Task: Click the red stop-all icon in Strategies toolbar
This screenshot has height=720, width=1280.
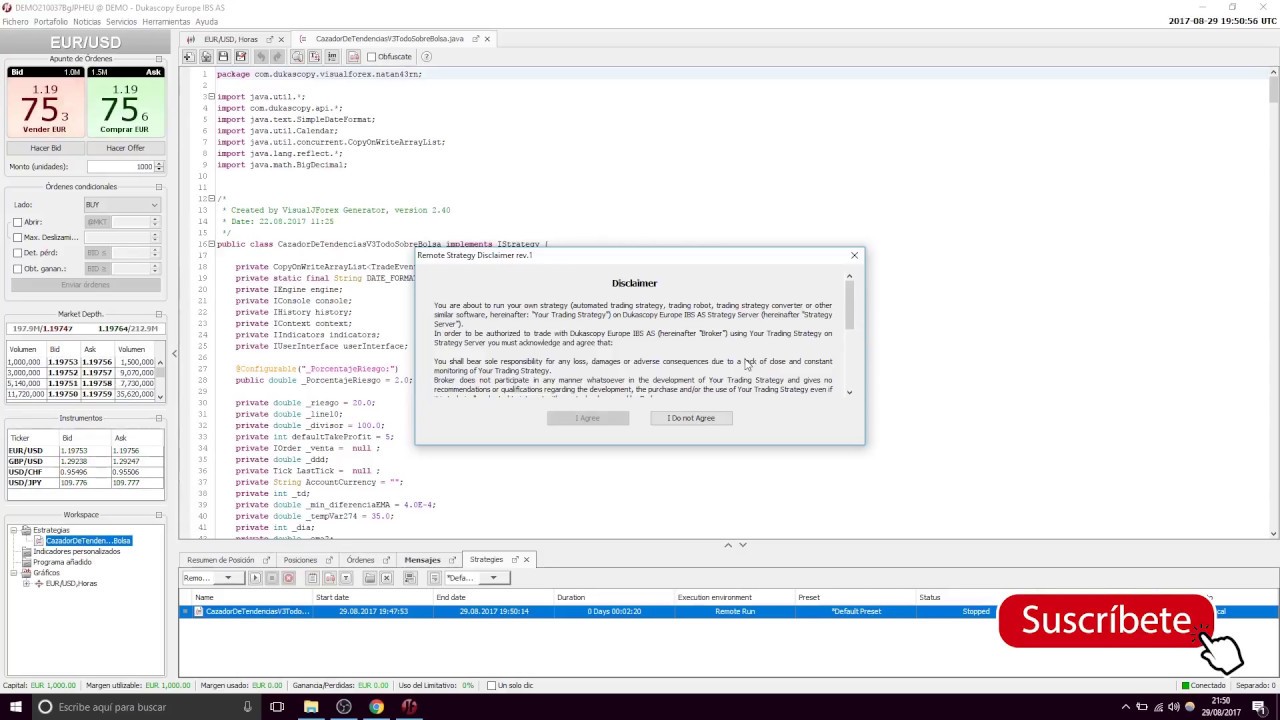Action: coord(289,578)
